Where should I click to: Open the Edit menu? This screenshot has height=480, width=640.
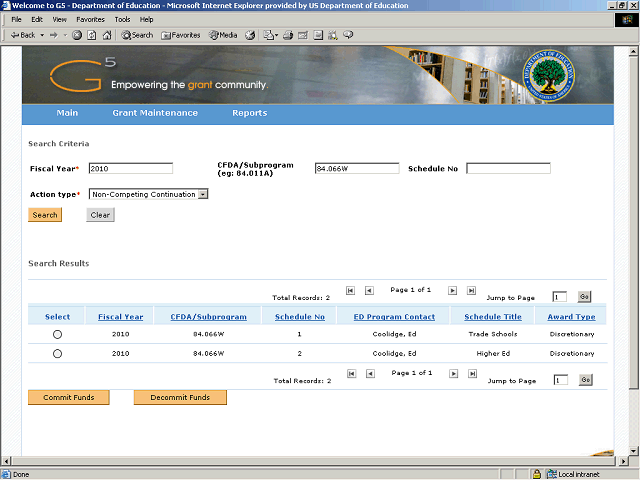pos(37,20)
